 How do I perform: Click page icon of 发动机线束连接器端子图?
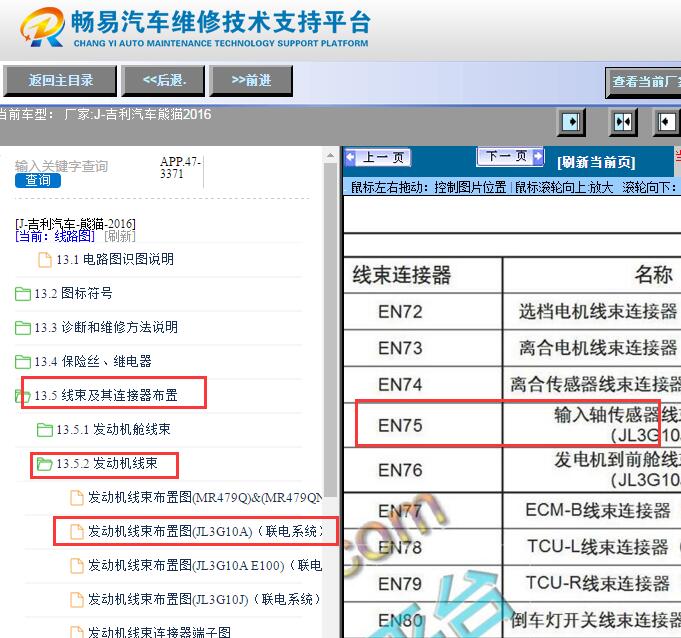pyautogui.click(x=77, y=632)
